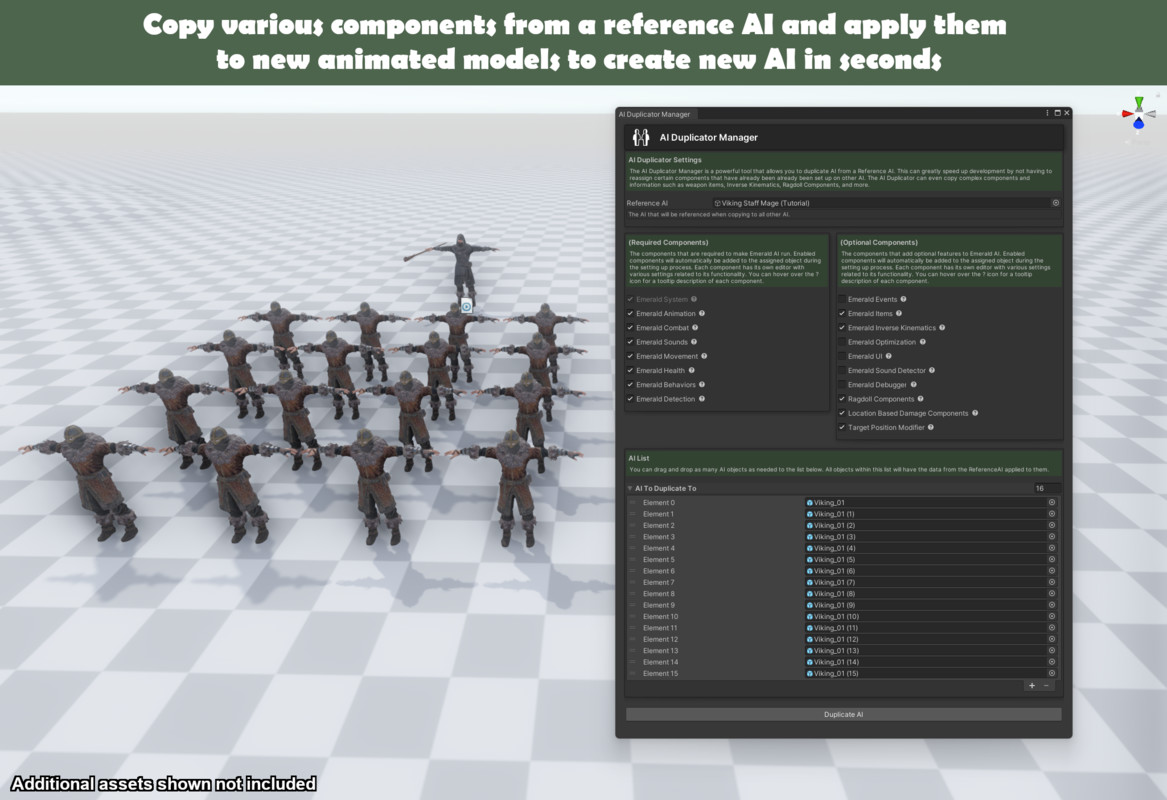Click the plus icon to add list element

coord(1031,686)
